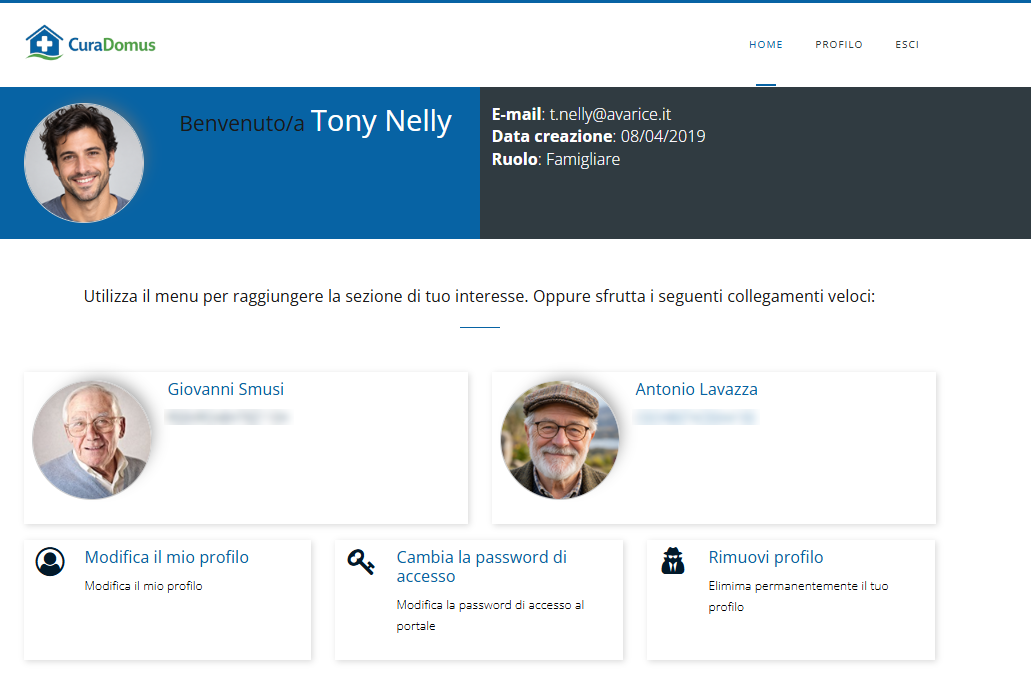Click the 'Utilizza il menu per raggiungere' instruction text

coord(479,297)
